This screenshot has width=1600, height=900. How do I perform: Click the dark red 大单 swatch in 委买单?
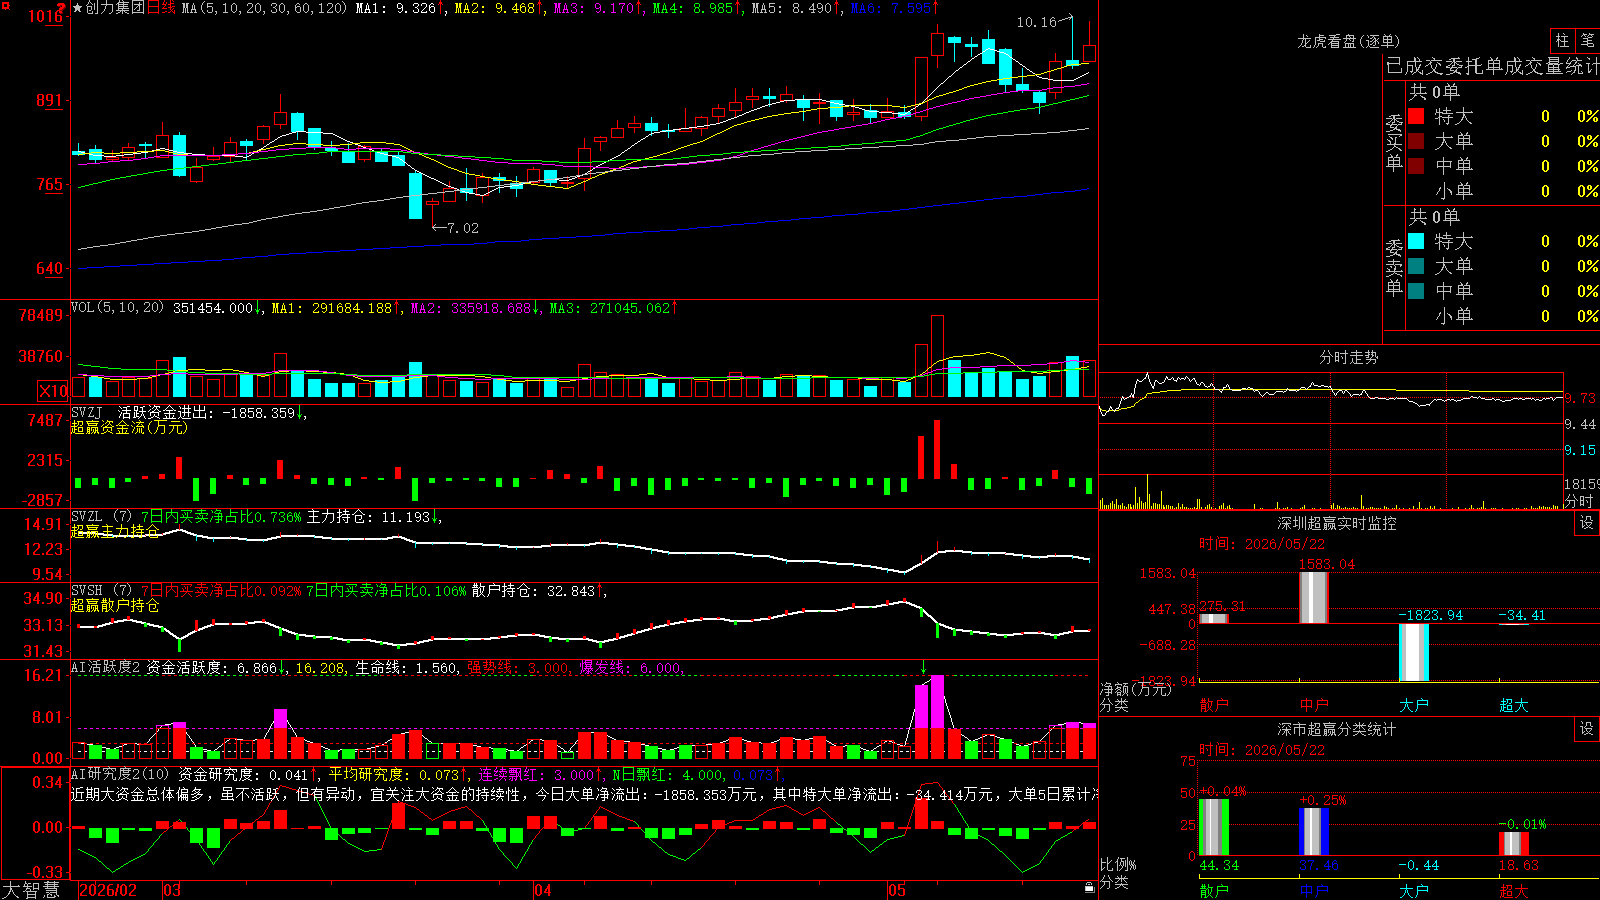[1416, 141]
